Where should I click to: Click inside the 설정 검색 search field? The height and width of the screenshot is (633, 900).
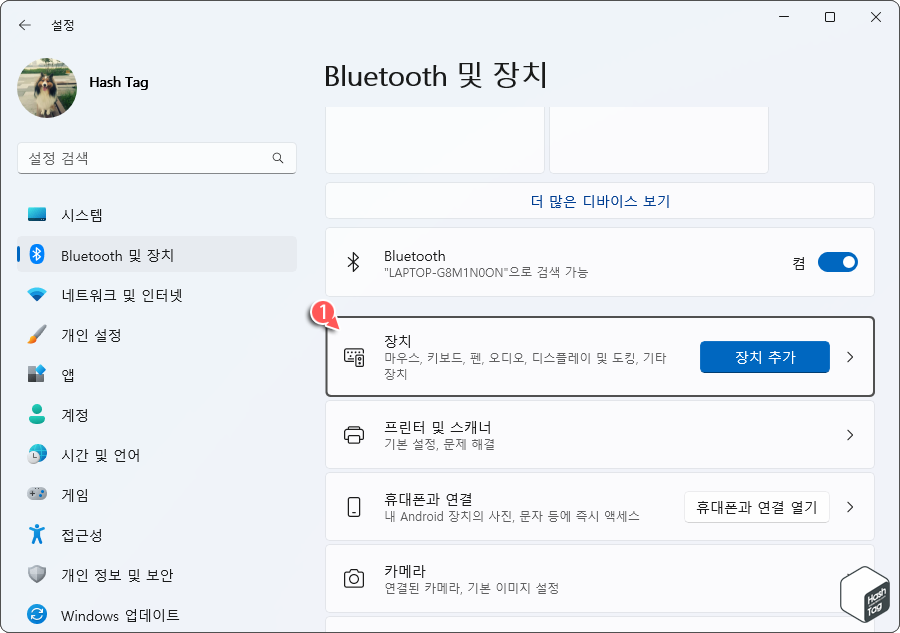pos(157,158)
